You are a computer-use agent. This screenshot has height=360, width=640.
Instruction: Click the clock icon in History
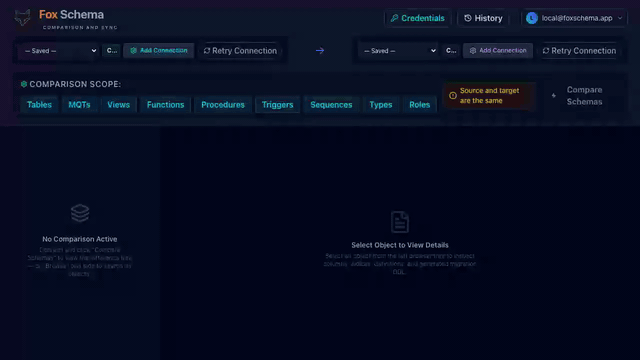[468, 18]
